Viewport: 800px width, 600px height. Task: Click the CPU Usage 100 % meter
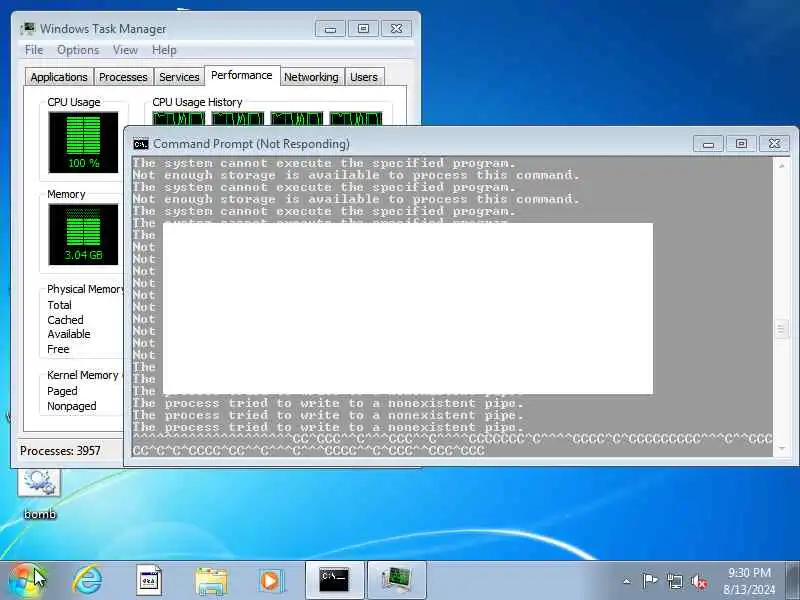(83, 142)
